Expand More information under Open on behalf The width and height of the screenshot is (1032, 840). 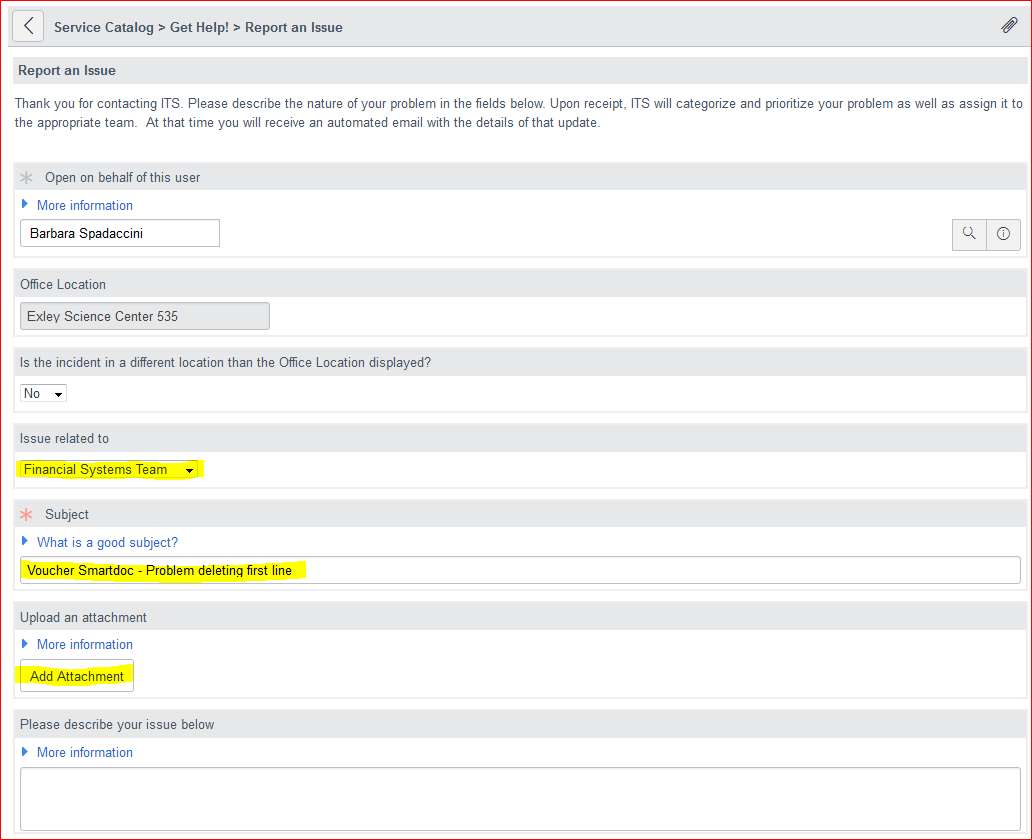84,205
